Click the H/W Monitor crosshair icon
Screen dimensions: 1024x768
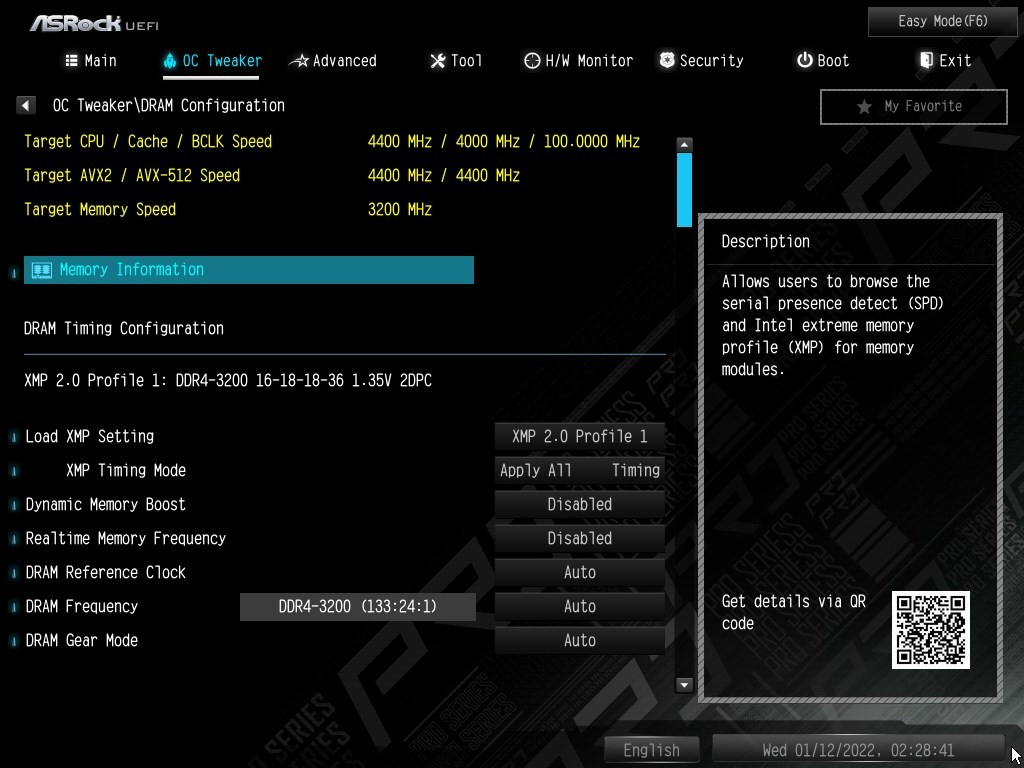[x=532, y=61]
